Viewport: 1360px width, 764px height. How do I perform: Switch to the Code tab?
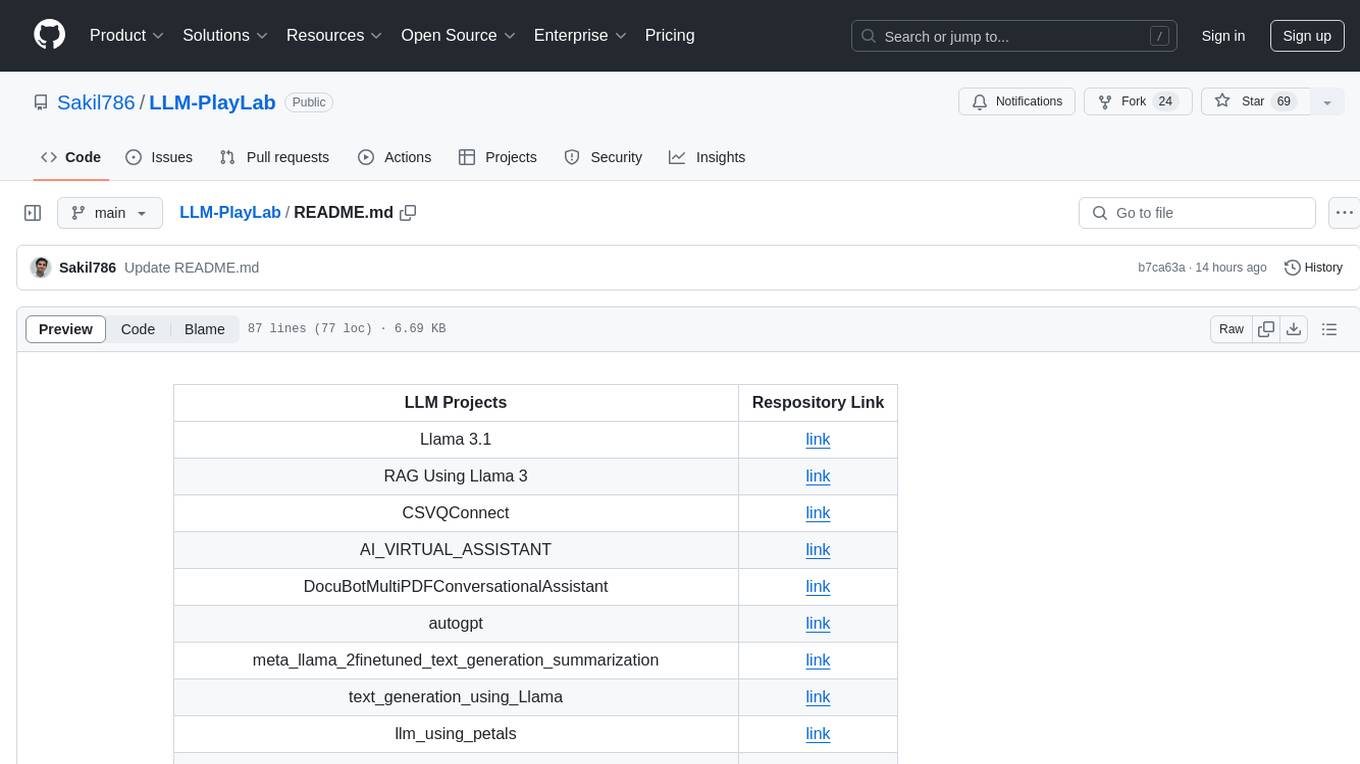pyautogui.click(x=71, y=157)
